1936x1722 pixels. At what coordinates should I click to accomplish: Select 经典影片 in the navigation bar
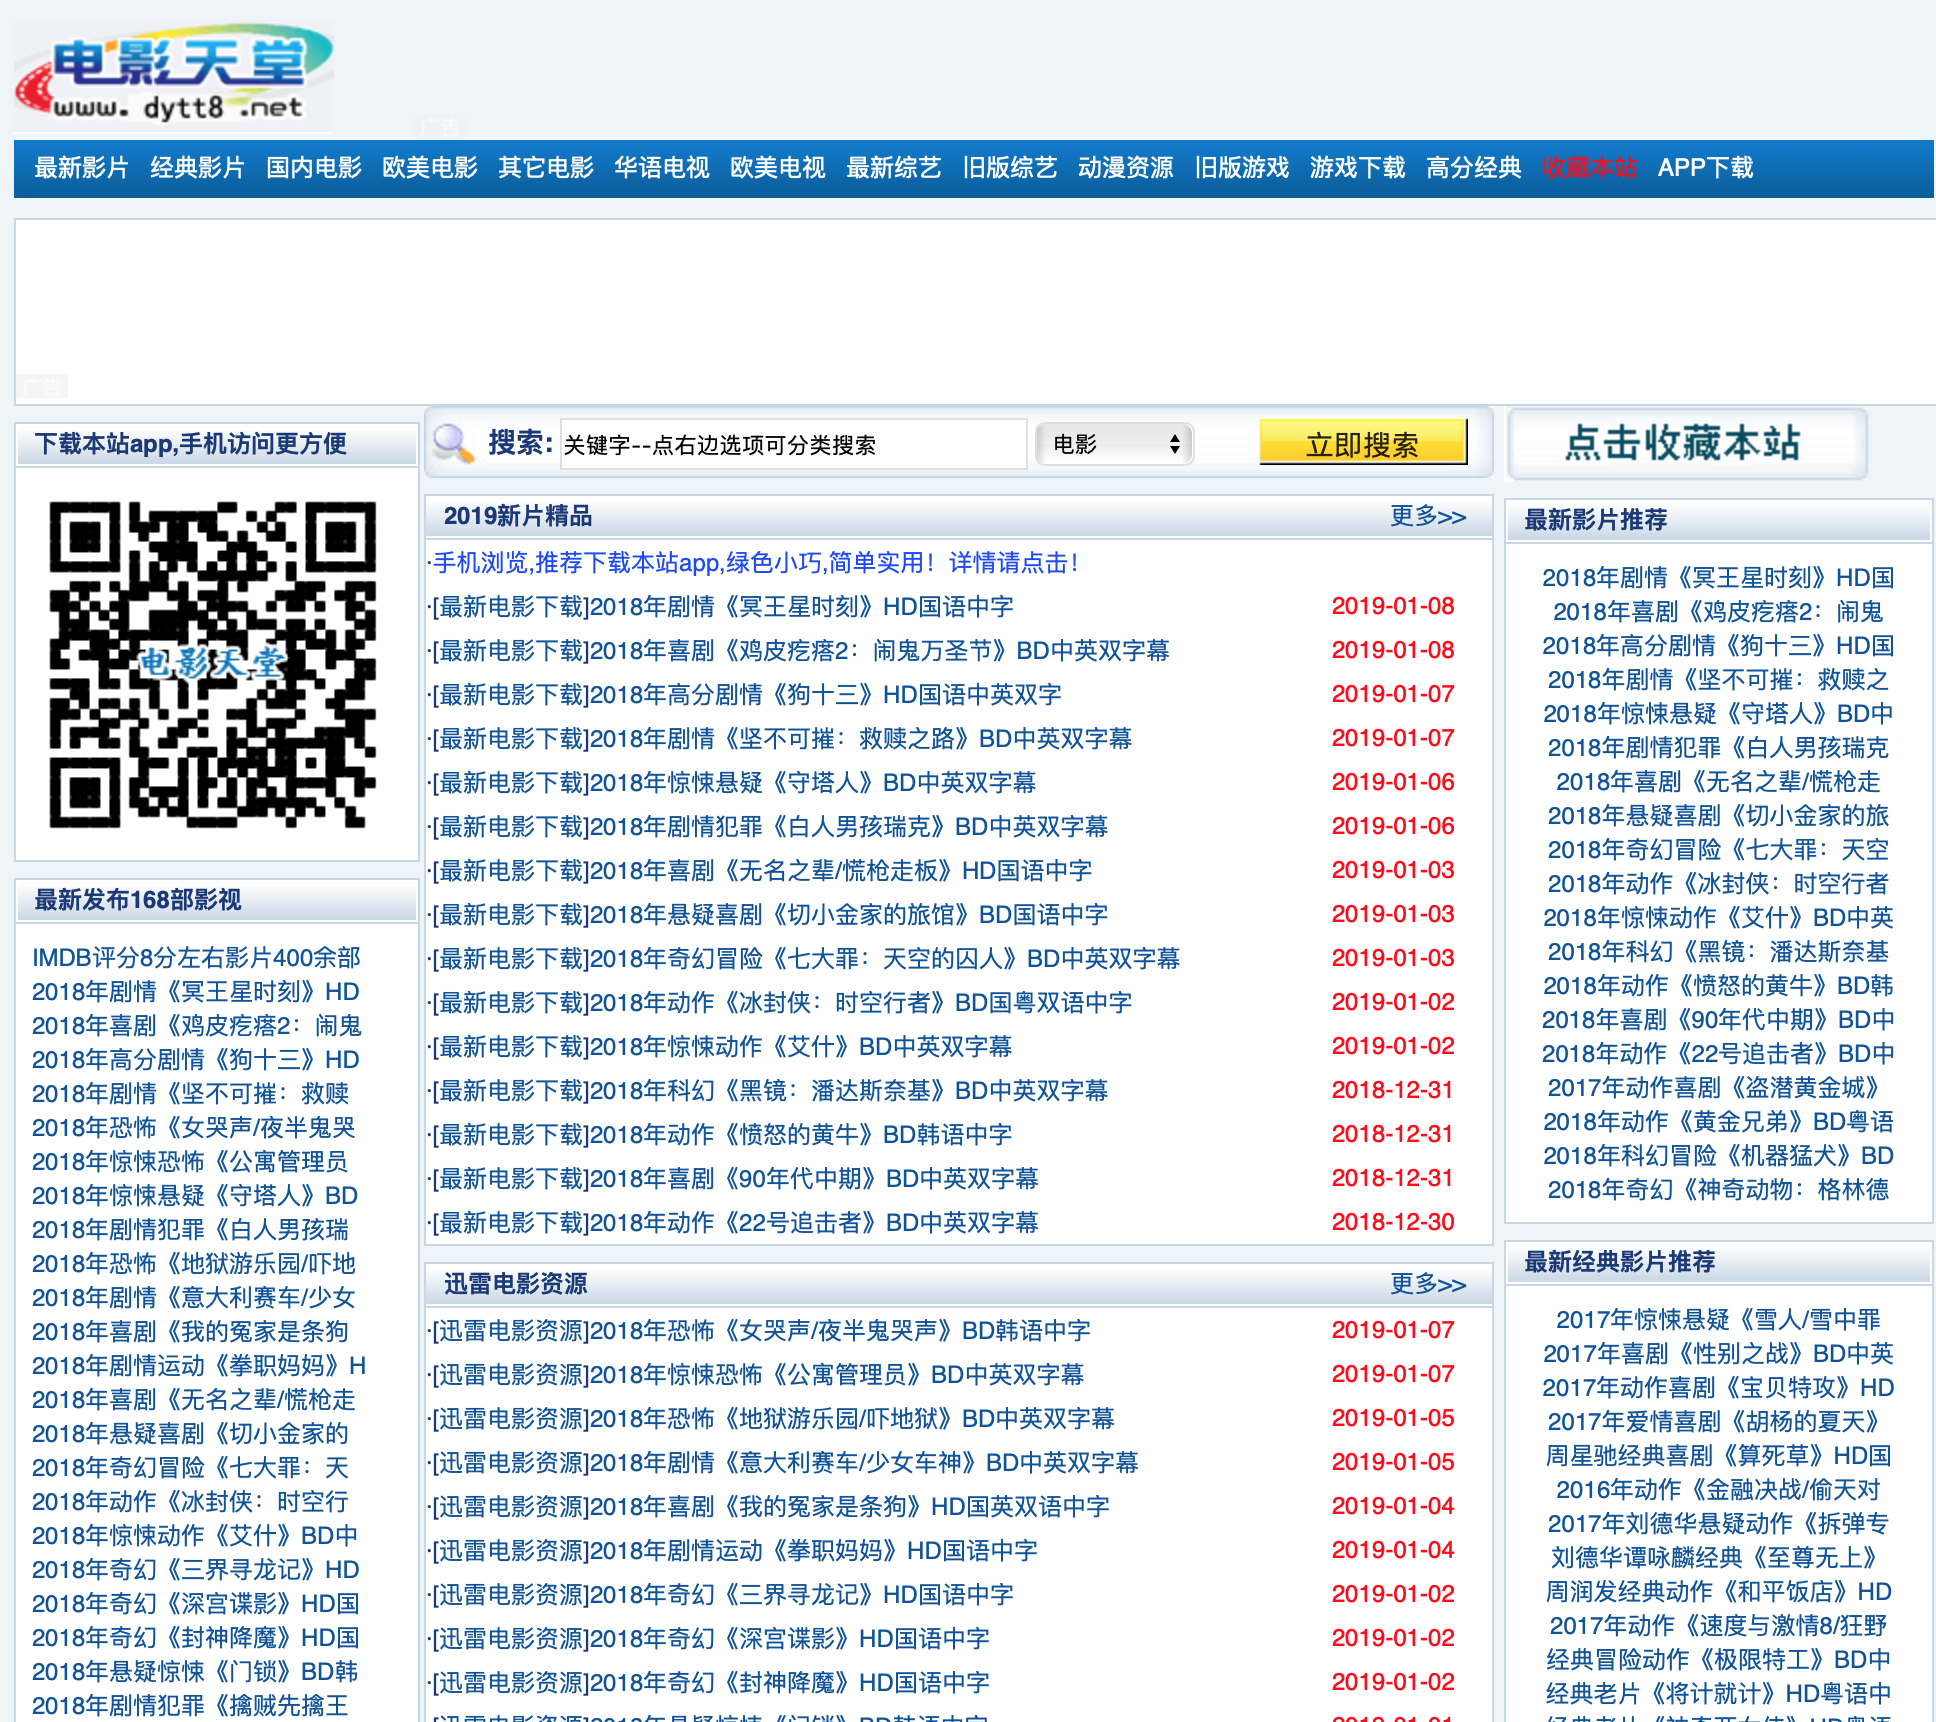pos(196,168)
